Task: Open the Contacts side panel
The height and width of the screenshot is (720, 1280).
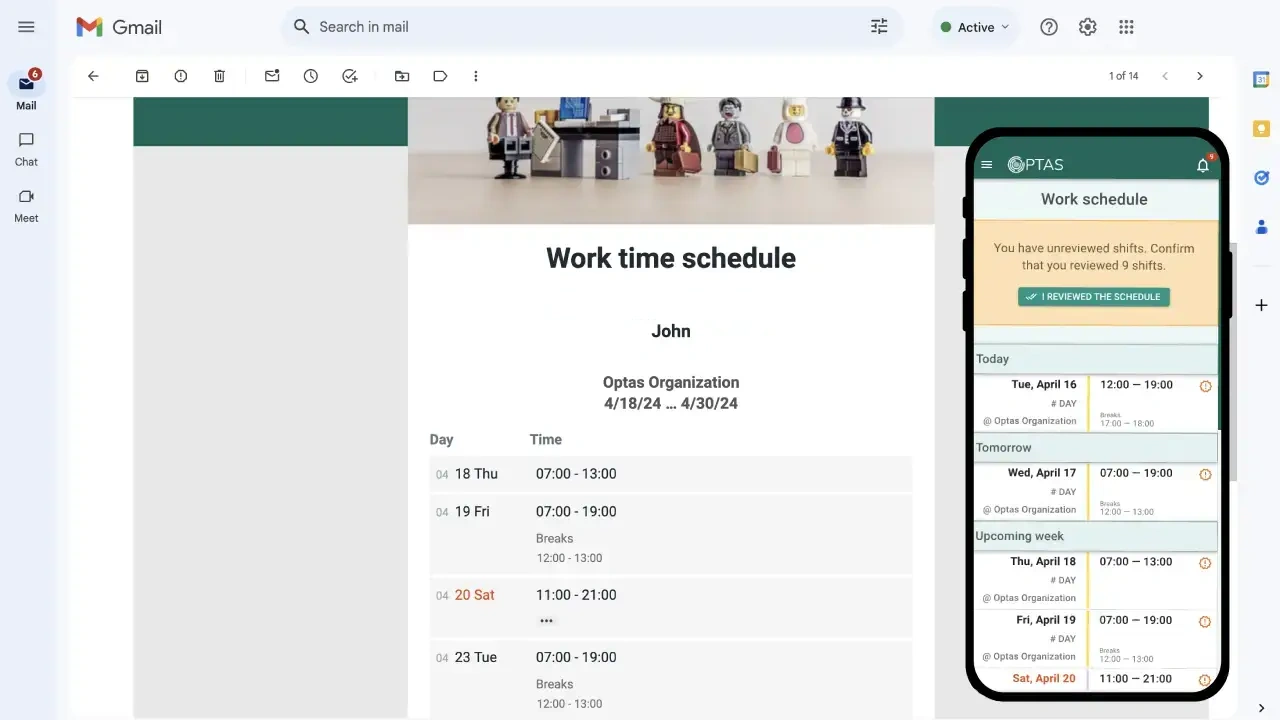Action: point(1261,226)
